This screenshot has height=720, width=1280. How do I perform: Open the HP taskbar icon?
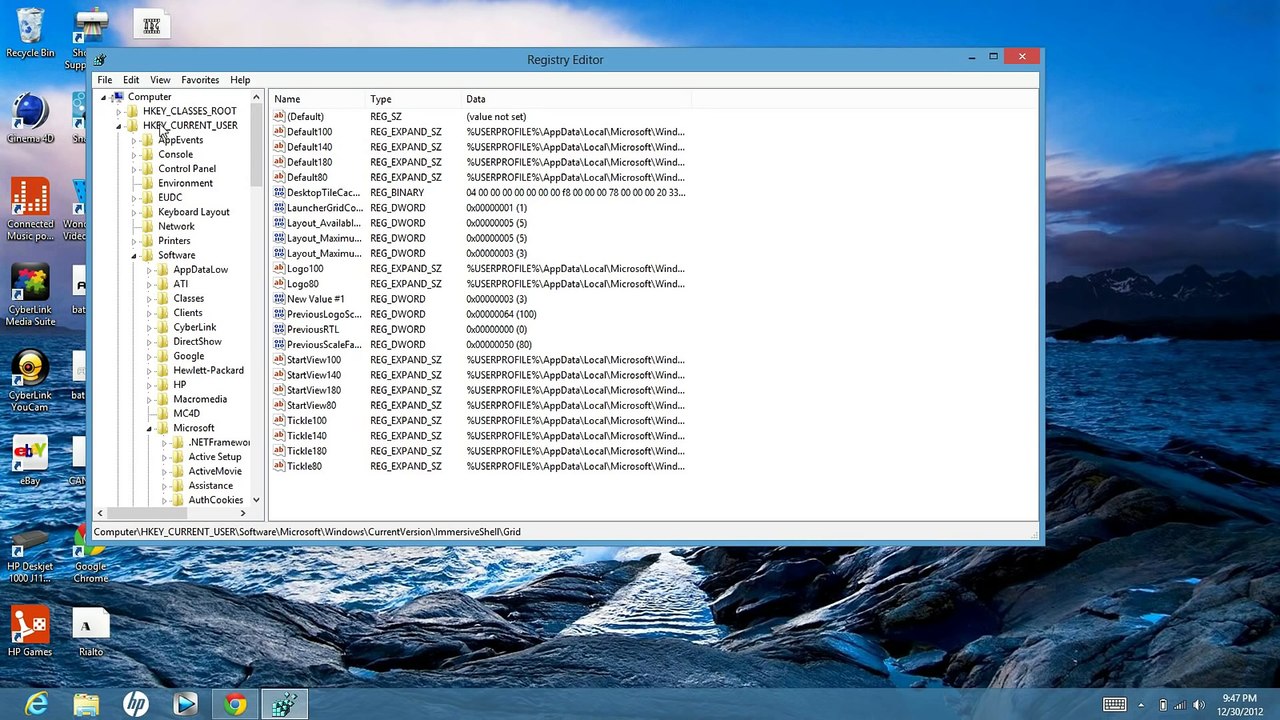coord(135,705)
